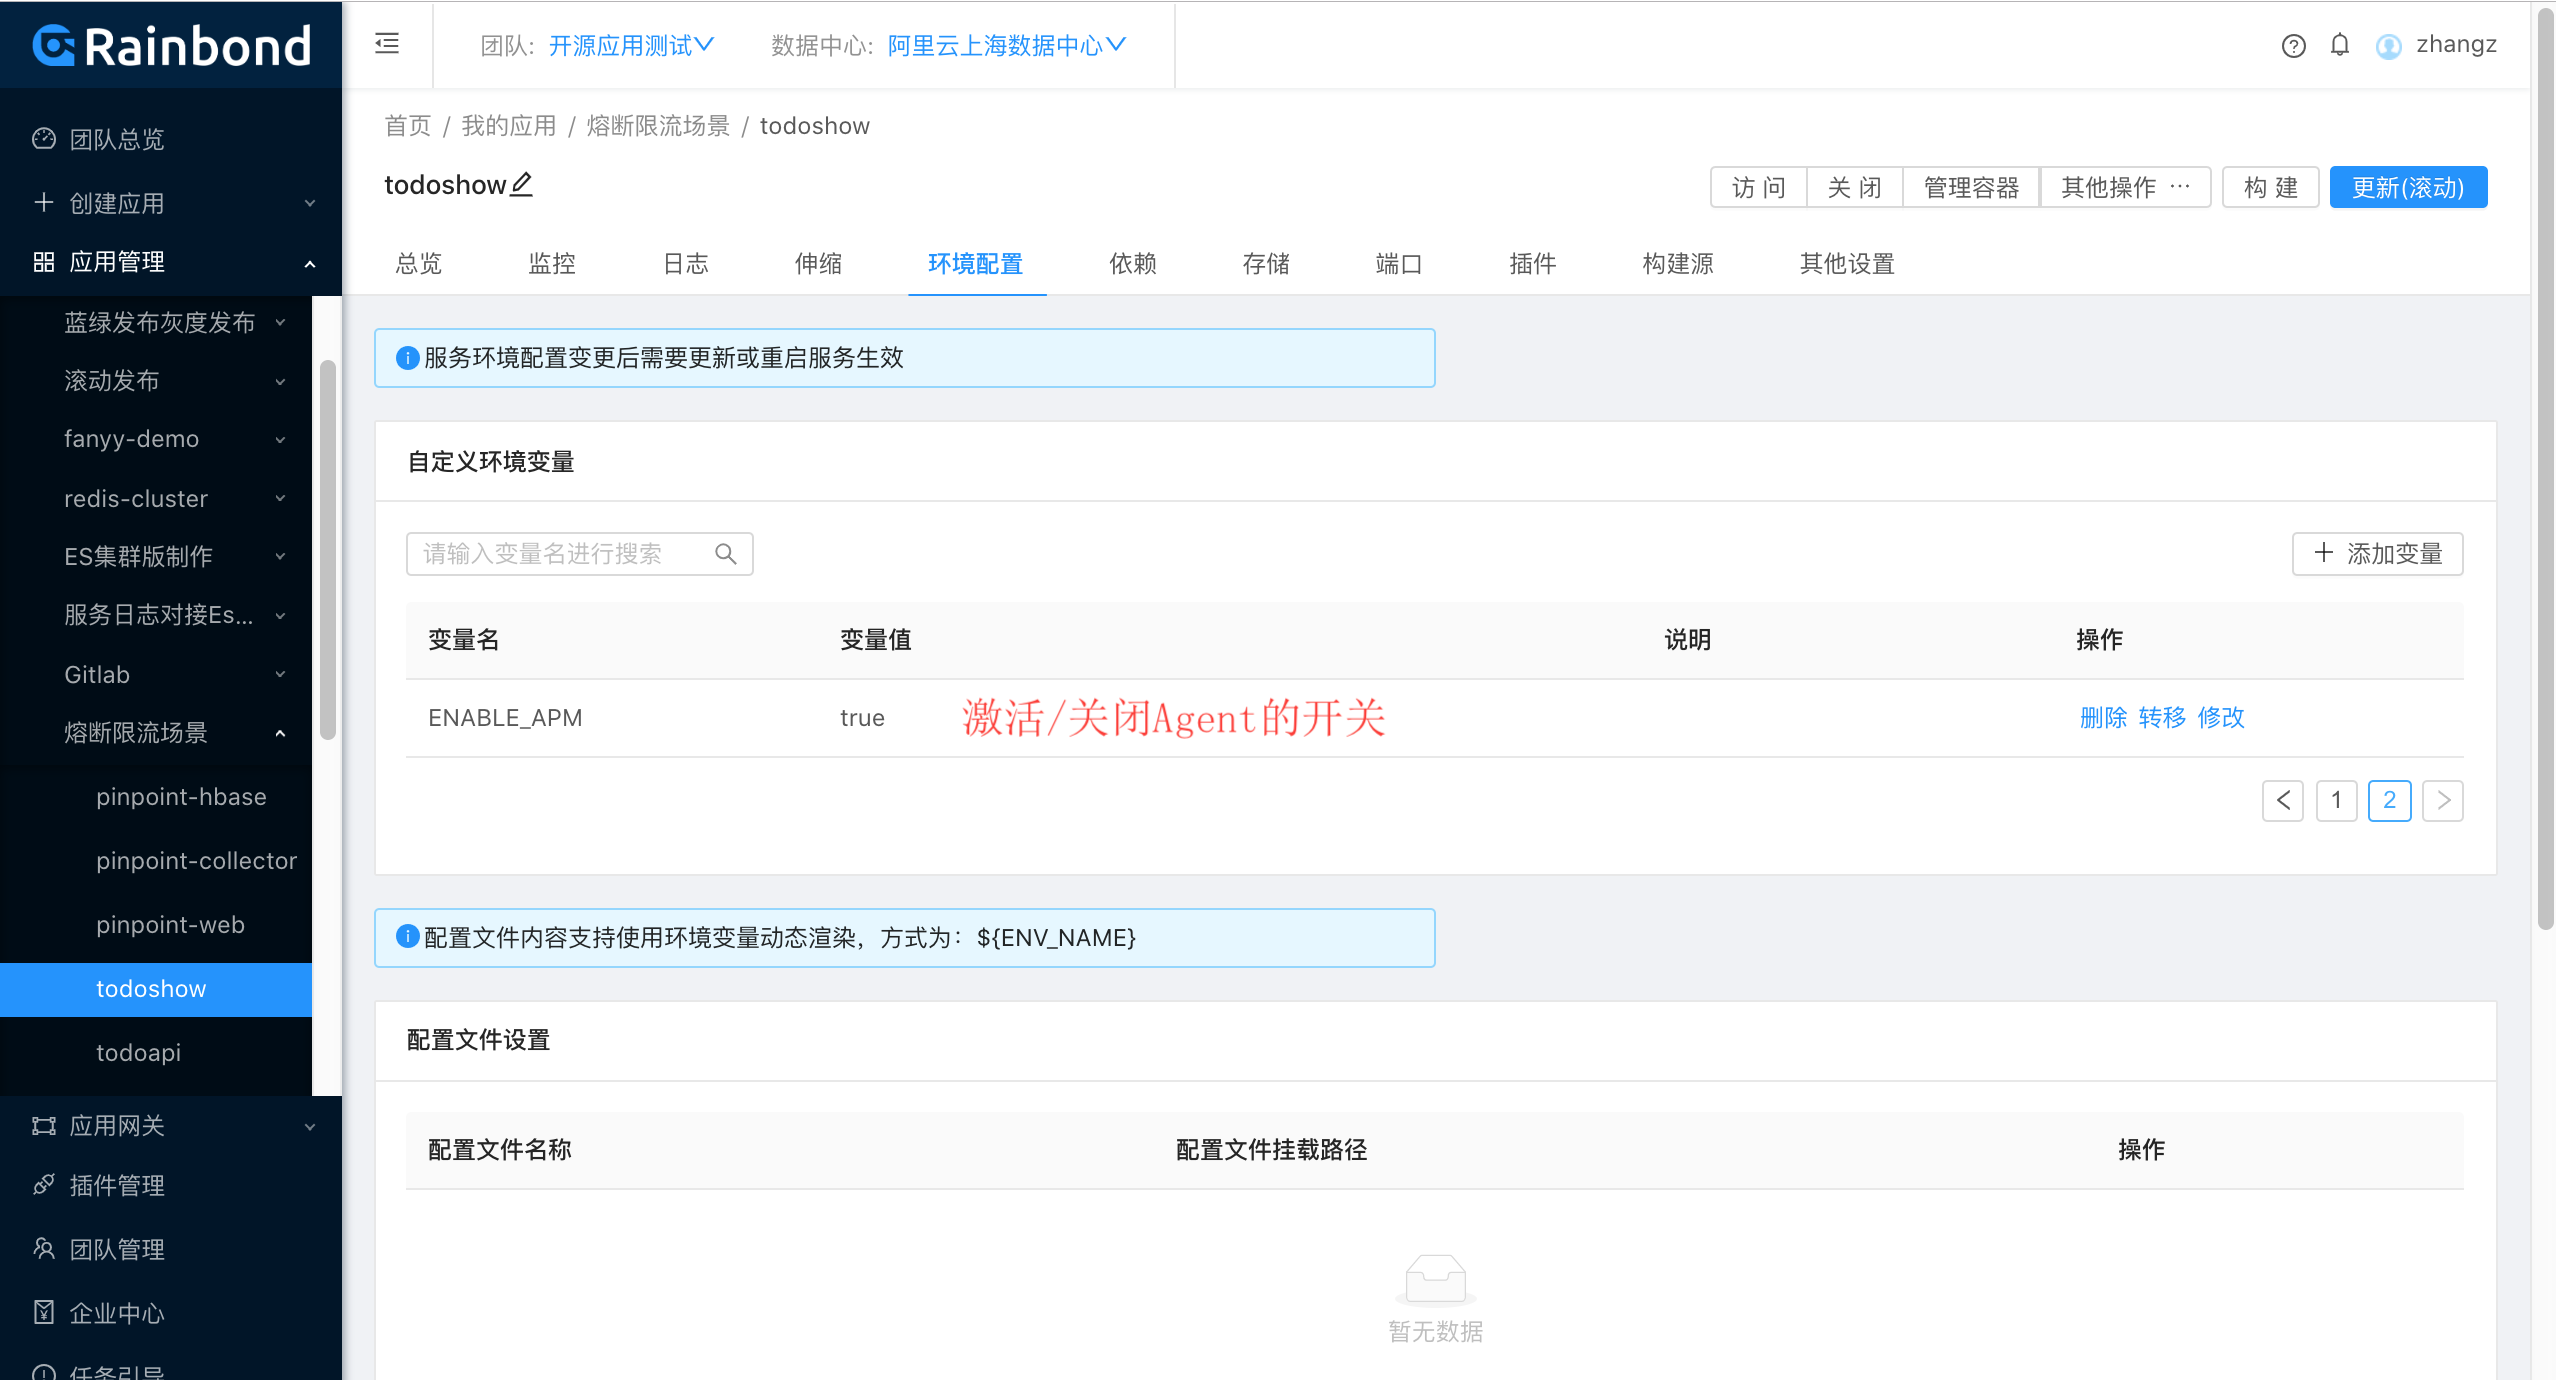Click the 关闭 button
The image size is (2556, 1380).
tap(1854, 187)
